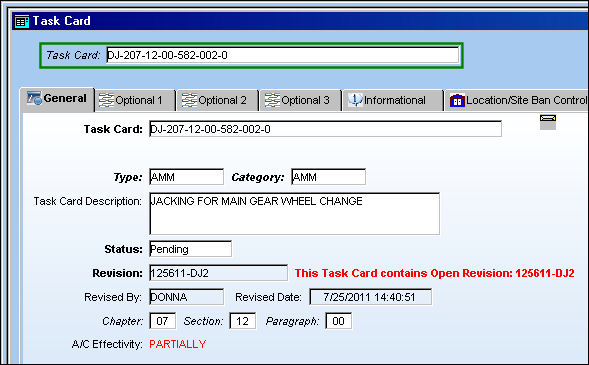Click the Category field containing AMM
This screenshot has width=589, height=365.
pyautogui.click(x=328, y=177)
